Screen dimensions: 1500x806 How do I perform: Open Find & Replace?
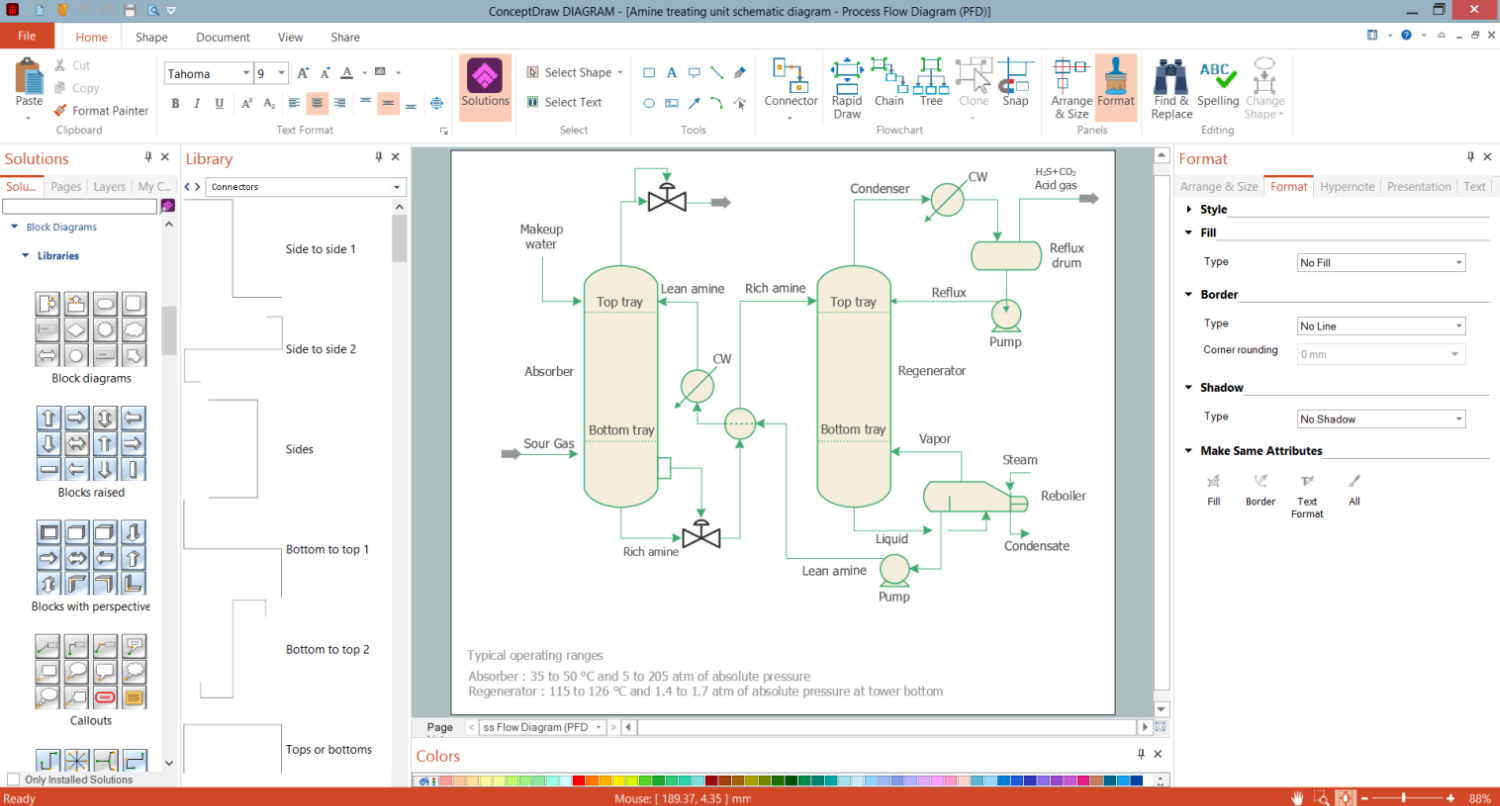click(x=1171, y=87)
